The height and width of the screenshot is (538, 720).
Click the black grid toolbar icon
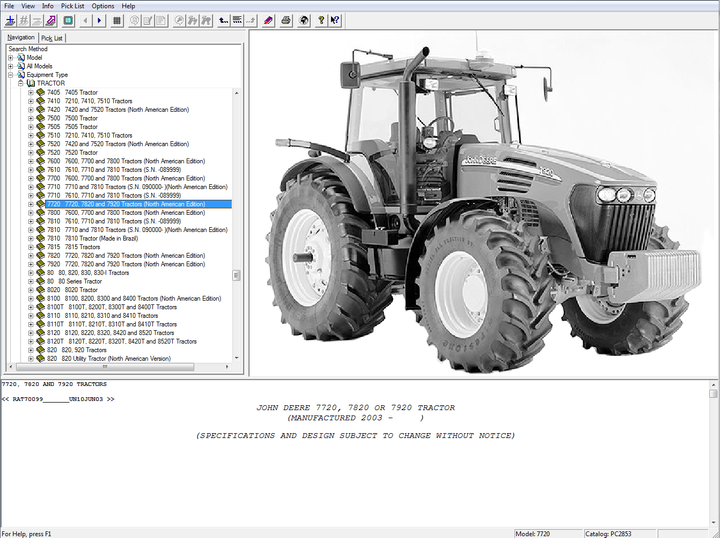117,20
